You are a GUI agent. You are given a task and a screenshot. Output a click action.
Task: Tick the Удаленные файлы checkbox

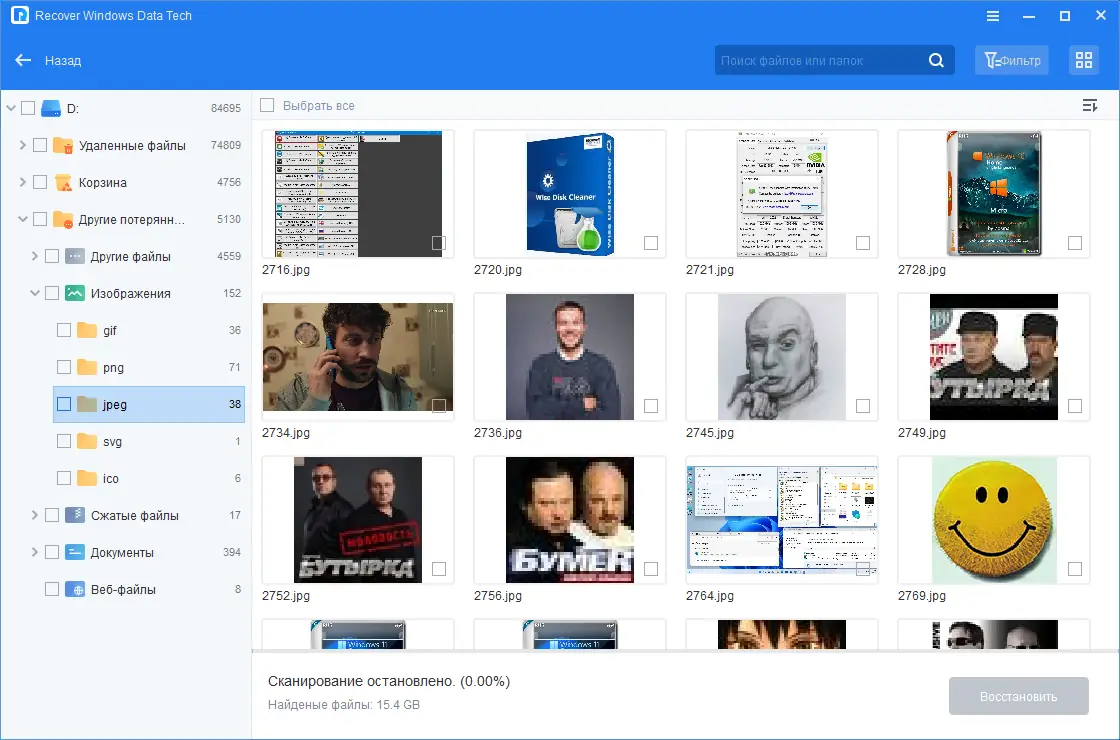pyautogui.click(x=40, y=146)
